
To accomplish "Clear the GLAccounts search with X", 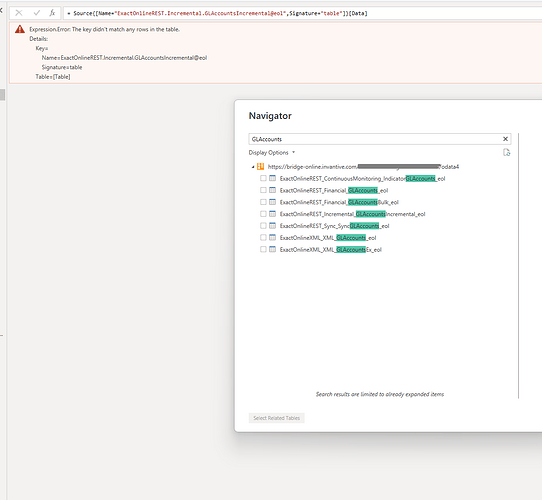I will point(505,139).
